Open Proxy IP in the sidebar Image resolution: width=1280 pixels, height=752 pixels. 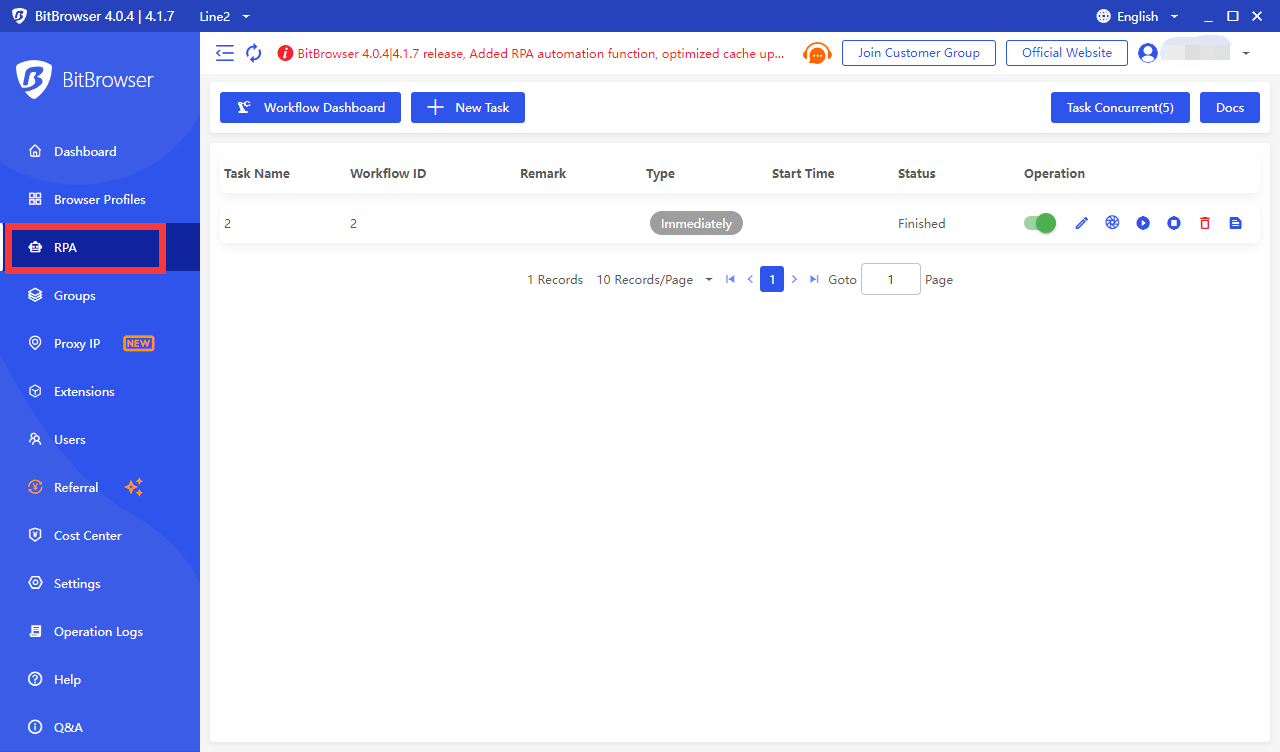click(100, 344)
